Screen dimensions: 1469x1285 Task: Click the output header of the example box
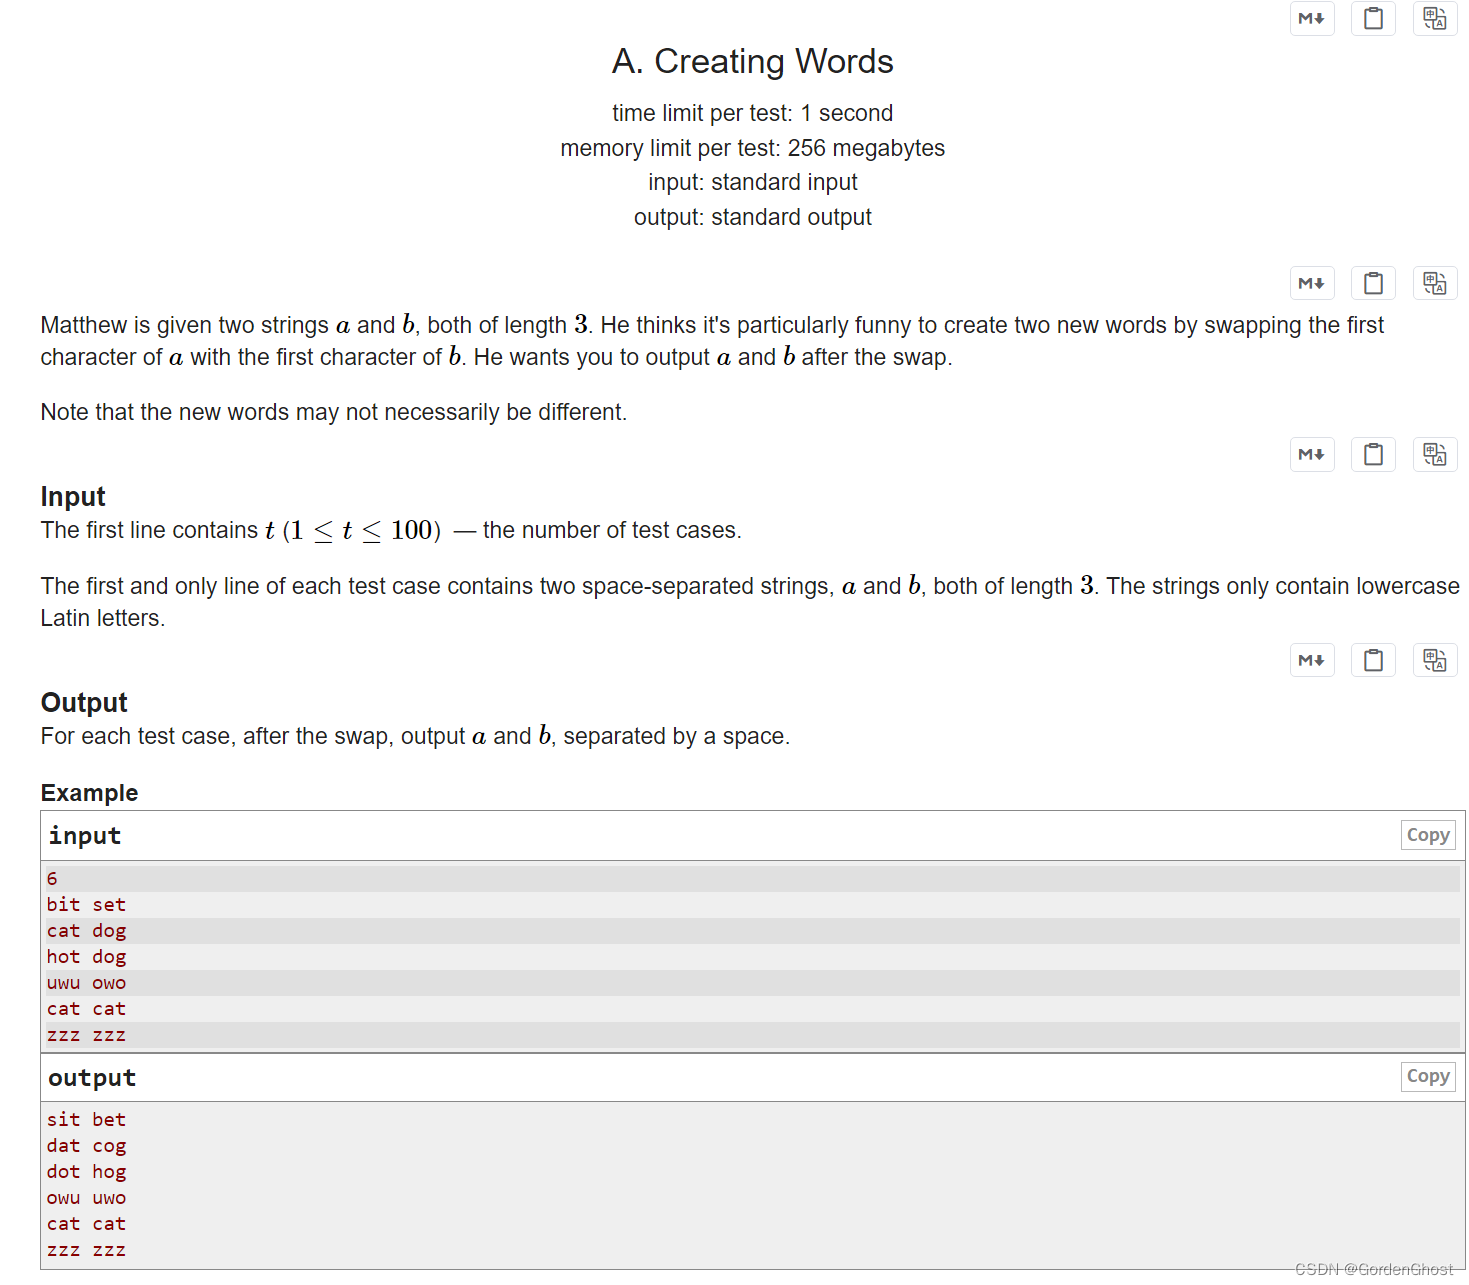[x=91, y=1078]
